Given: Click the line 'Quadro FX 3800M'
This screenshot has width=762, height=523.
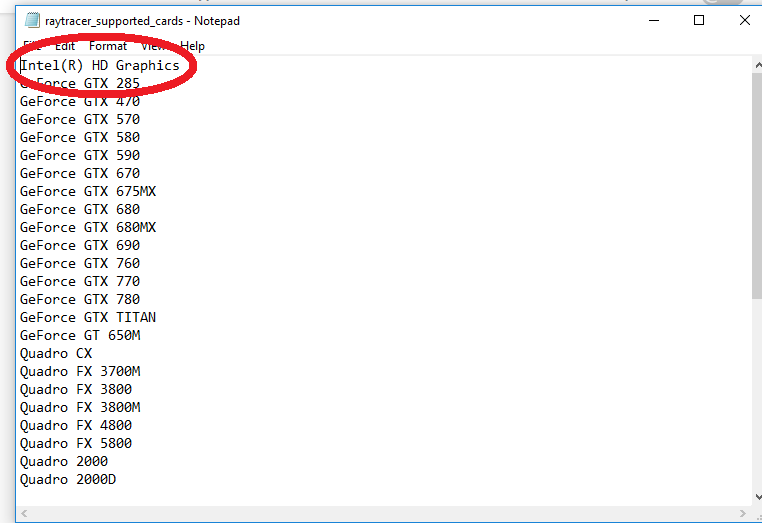Looking at the screenshot, I should [x=80, y=407].
